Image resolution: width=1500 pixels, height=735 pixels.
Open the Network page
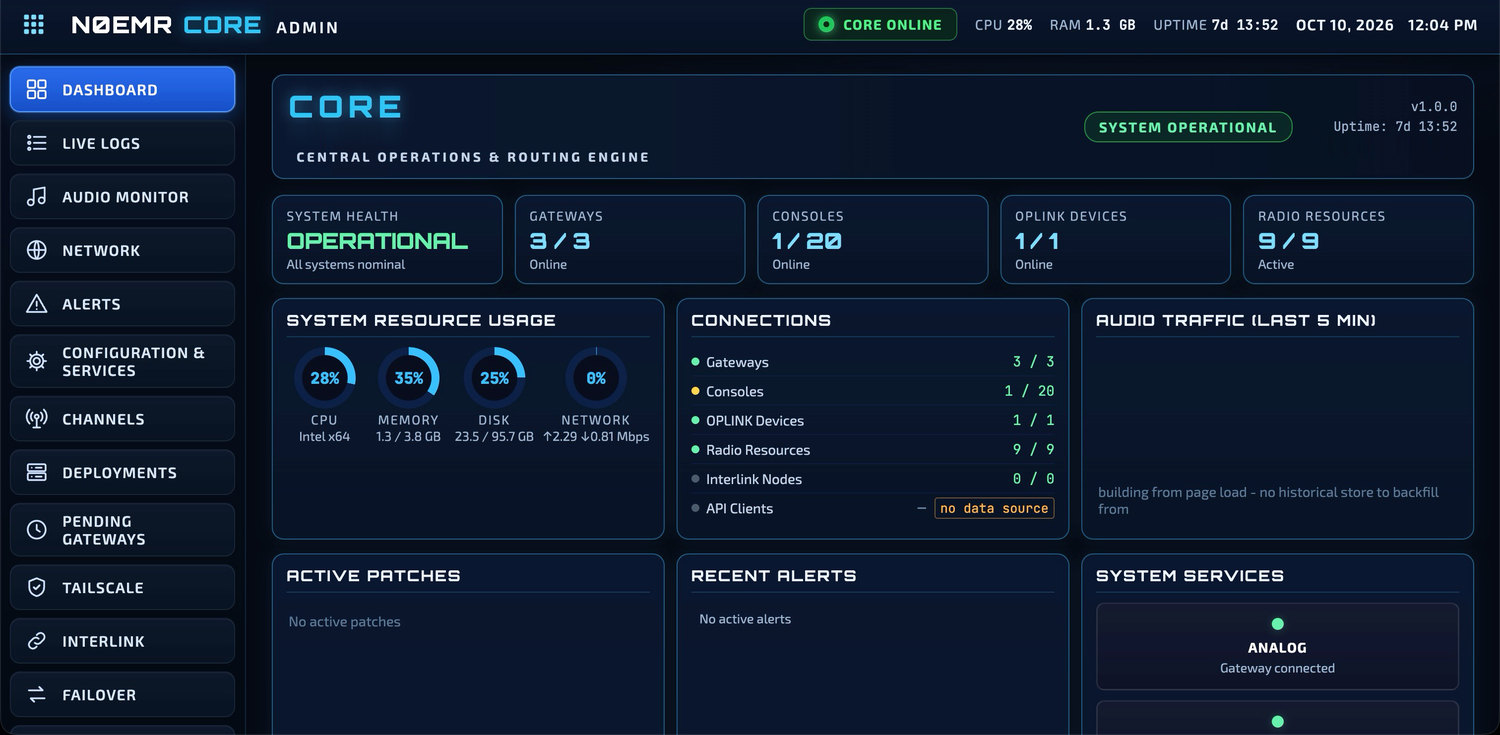click(123, 250)
